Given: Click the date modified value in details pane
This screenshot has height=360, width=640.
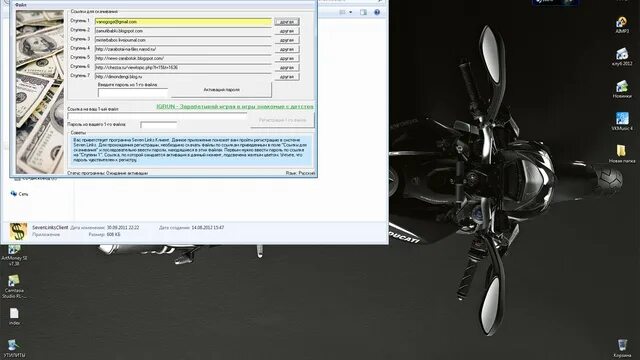Looking at the screenshot, I should pyautogui.click(x=123, y=227).
